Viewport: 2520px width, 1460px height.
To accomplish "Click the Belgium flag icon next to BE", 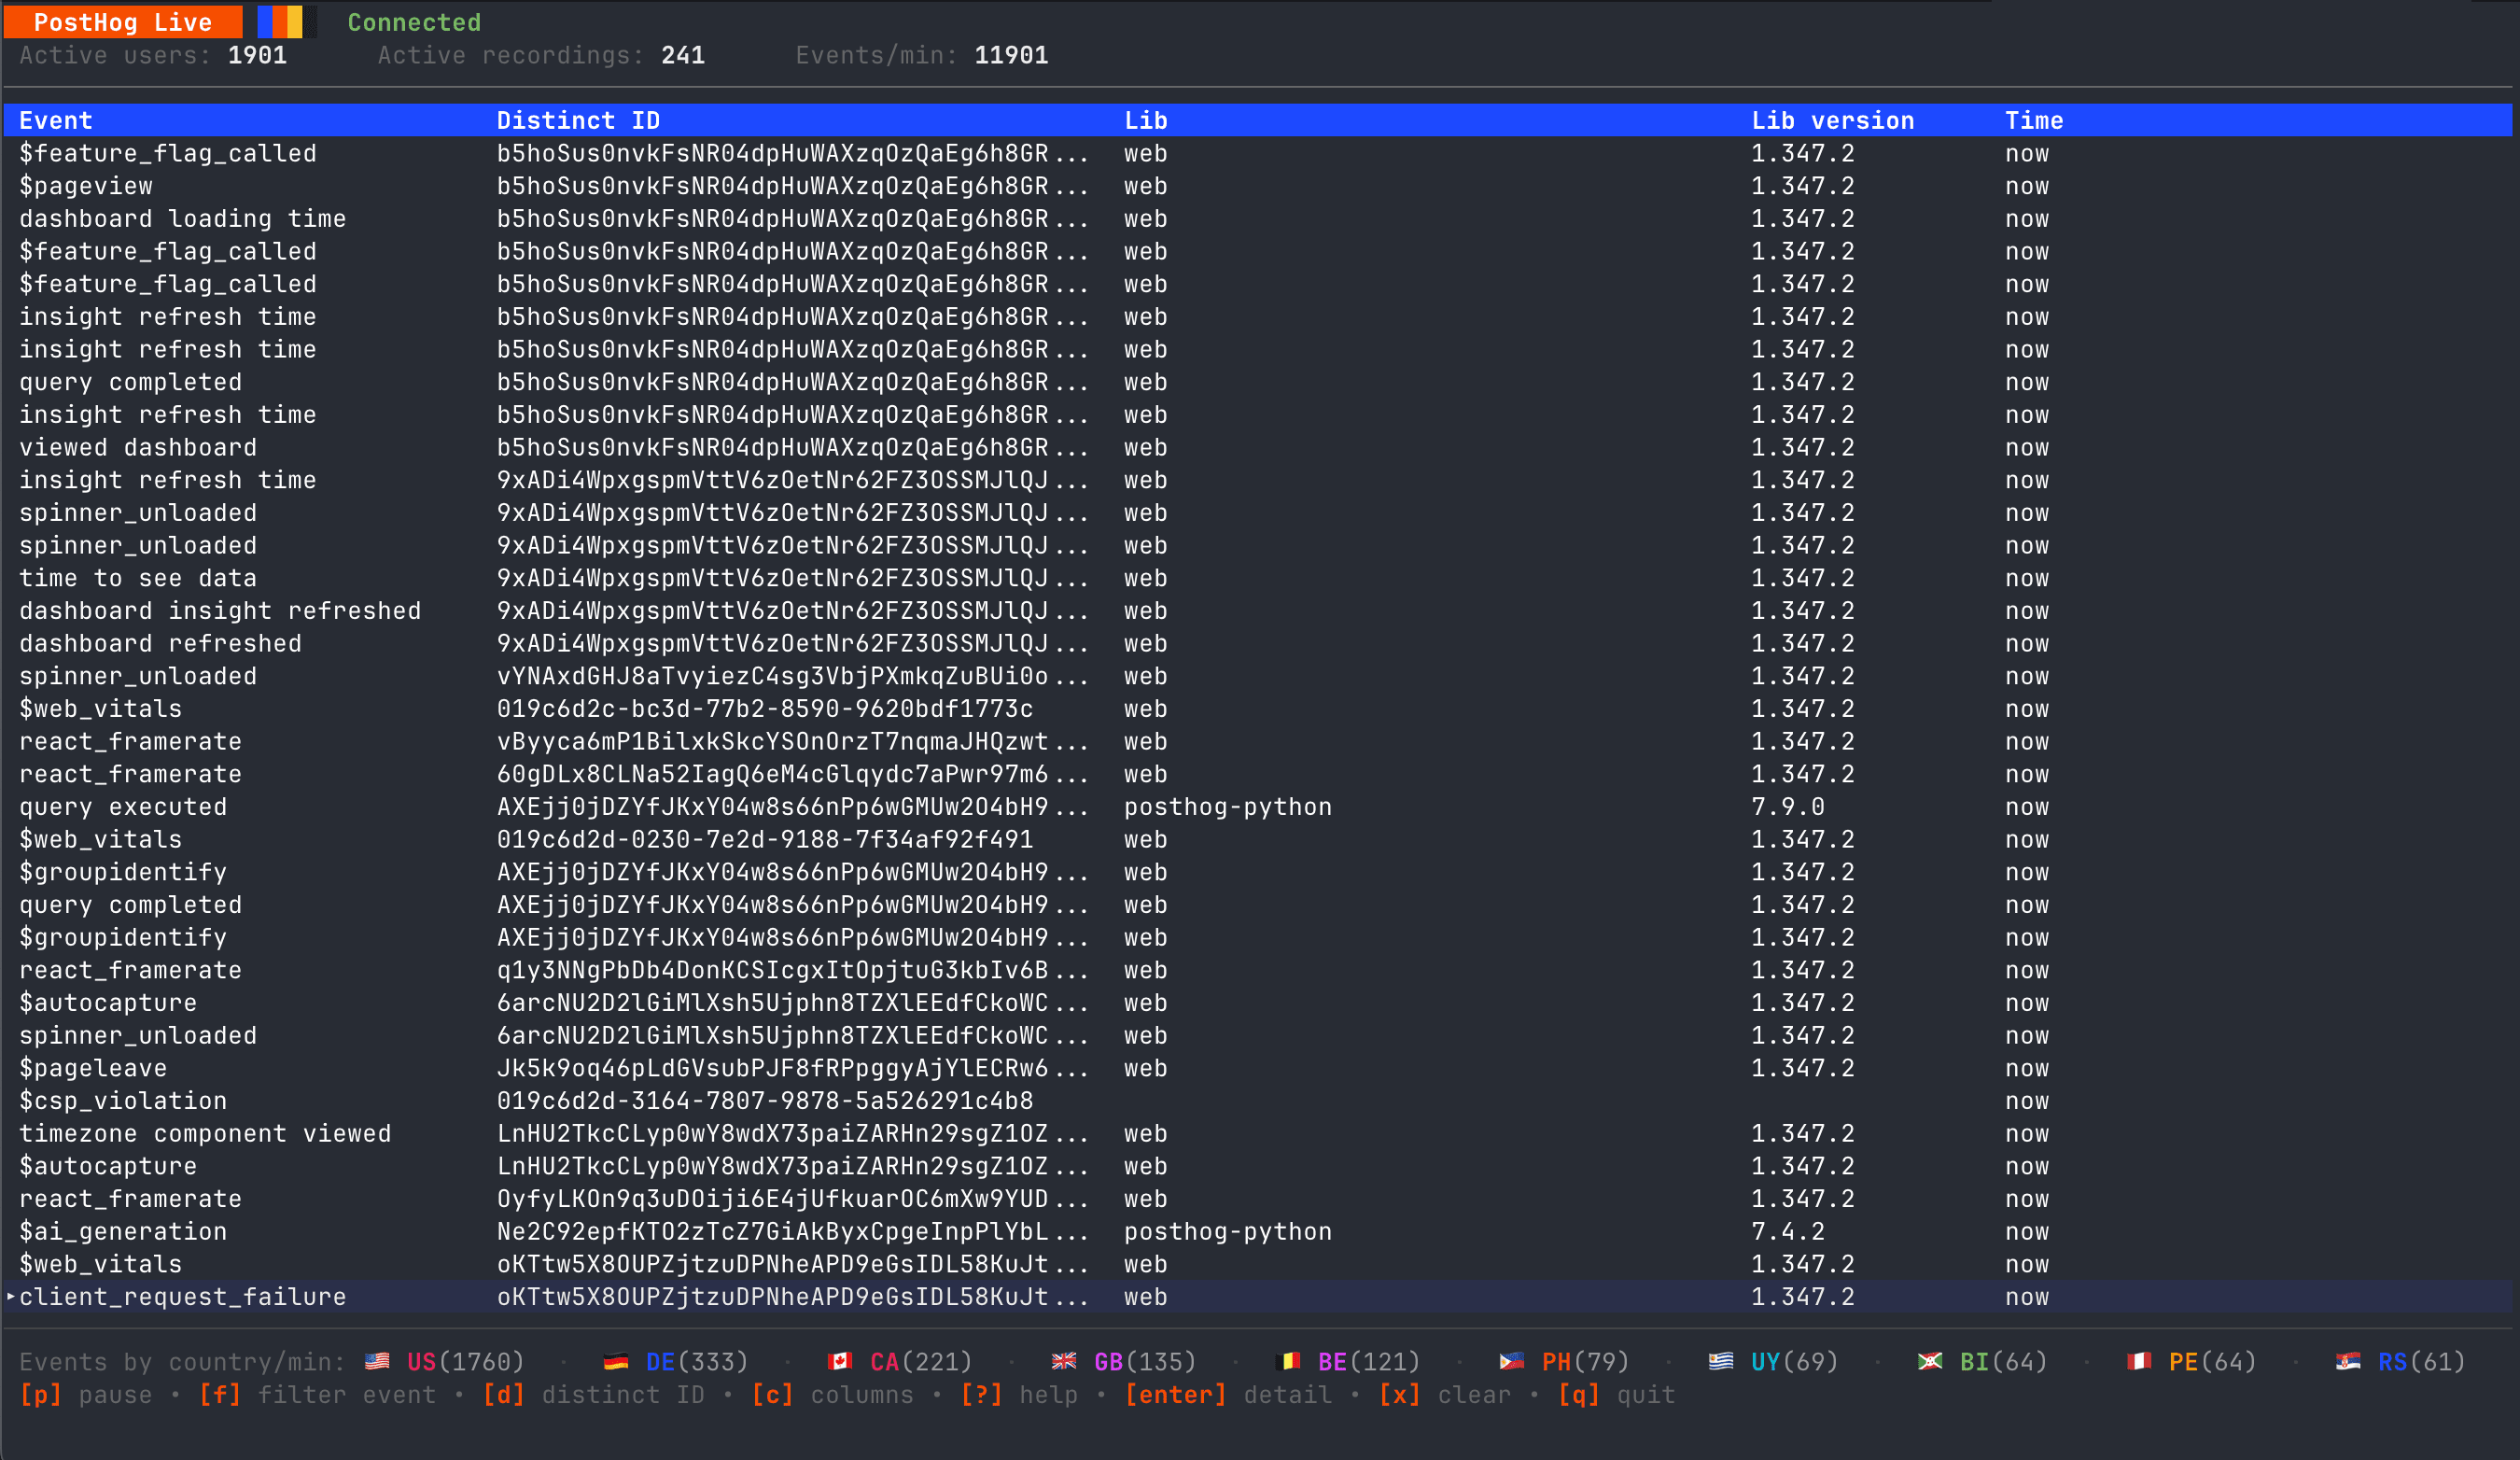I will coord(1289,1361).
